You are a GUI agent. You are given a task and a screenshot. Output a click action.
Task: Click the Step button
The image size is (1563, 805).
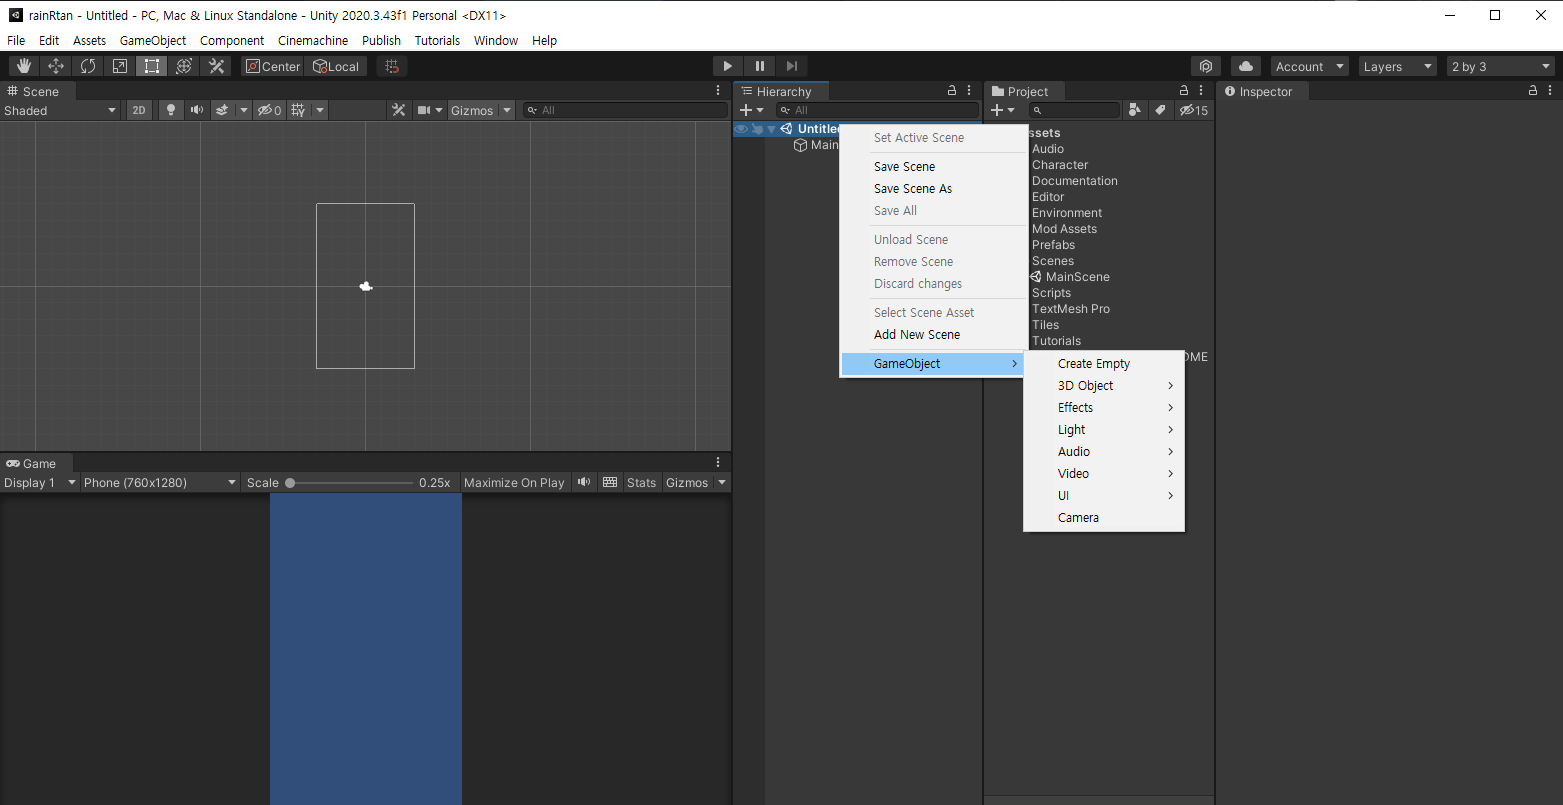[x=792, y=66]
